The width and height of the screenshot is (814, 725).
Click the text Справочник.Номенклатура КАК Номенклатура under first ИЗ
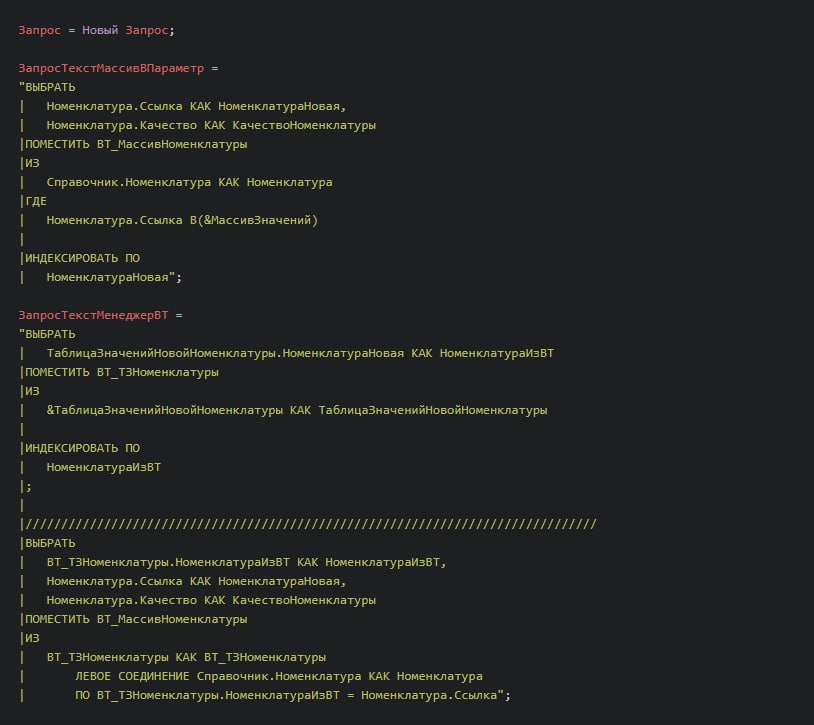coord(189,182)
